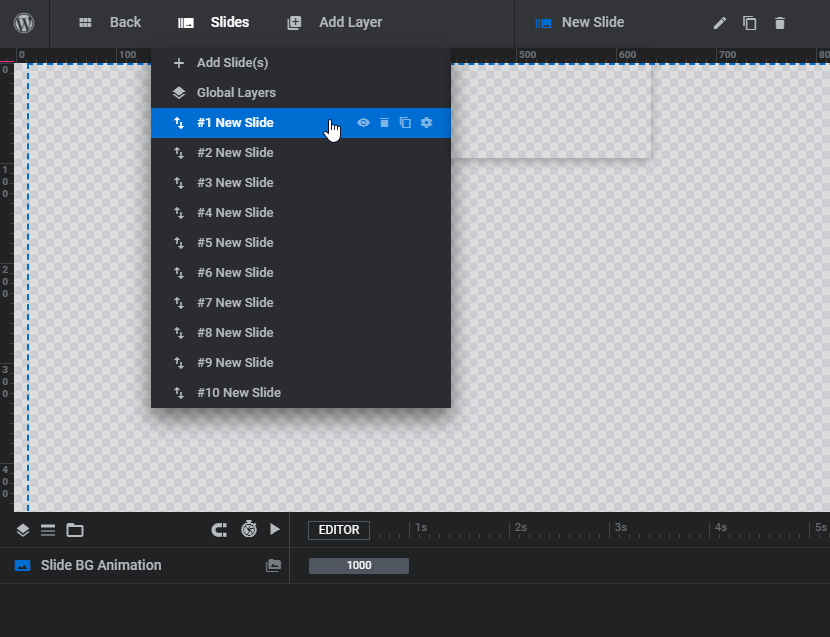Select #8 New Slide
The height and width of the screenshot is (637, 830).
click(301, 333)
